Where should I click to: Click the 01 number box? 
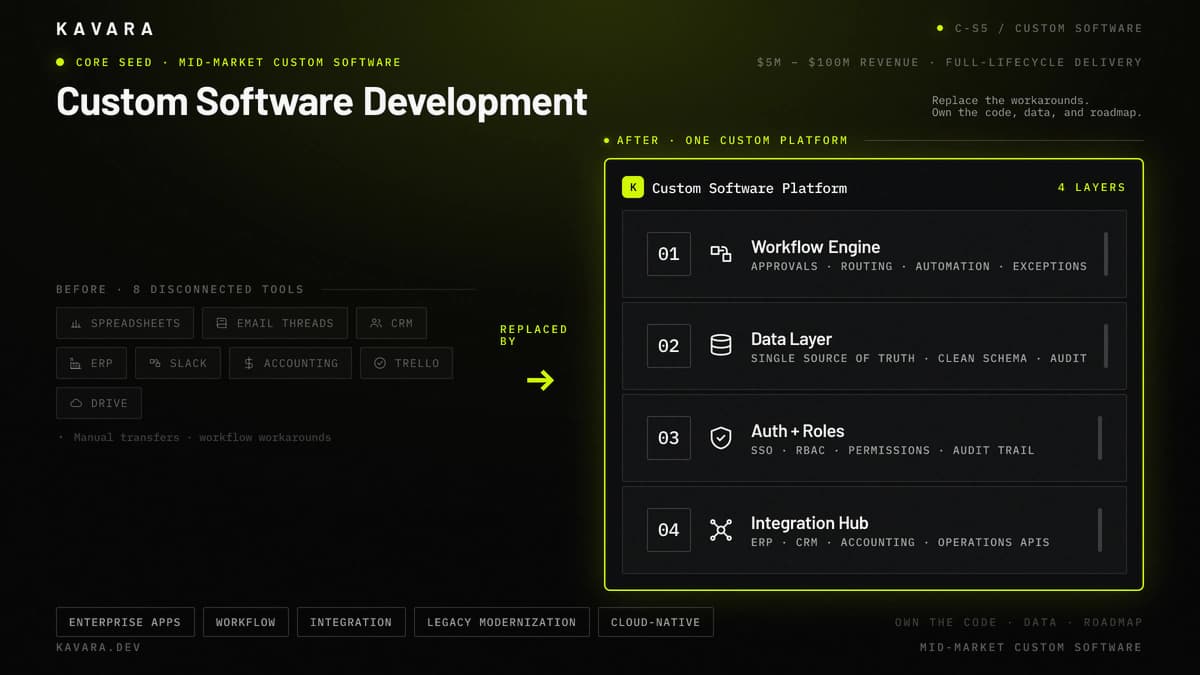click(669, 254)
